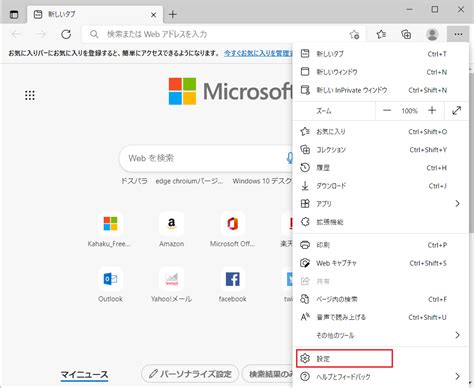Increase zoom with the plus button

pos(432,110)
